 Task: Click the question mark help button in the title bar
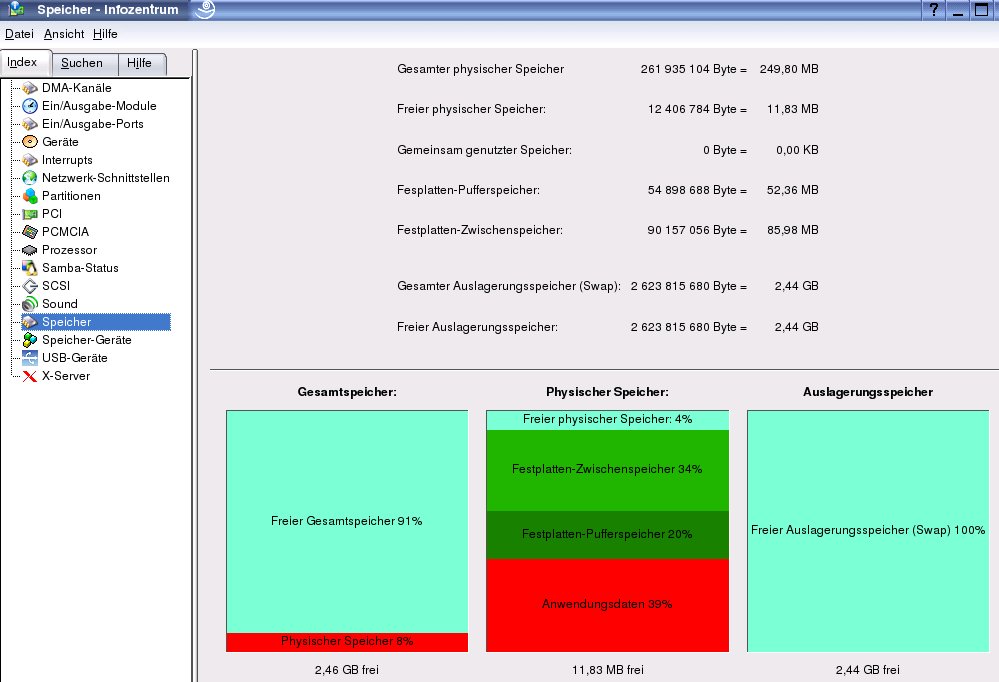[x=934, y=10]
